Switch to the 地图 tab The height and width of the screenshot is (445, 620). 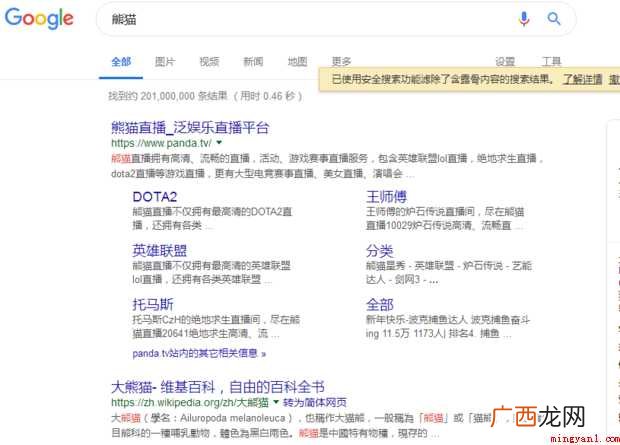click(x=297, y=62)
